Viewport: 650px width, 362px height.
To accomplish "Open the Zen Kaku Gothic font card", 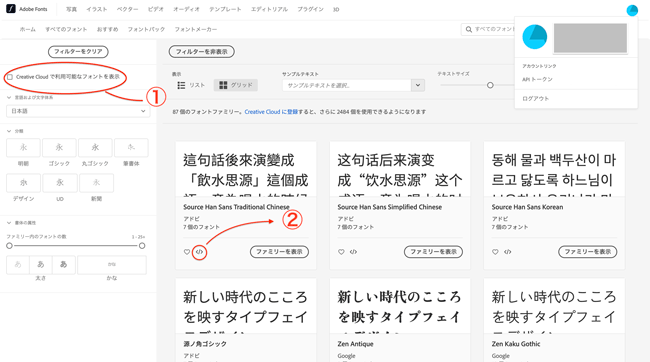I will [554, 320].
